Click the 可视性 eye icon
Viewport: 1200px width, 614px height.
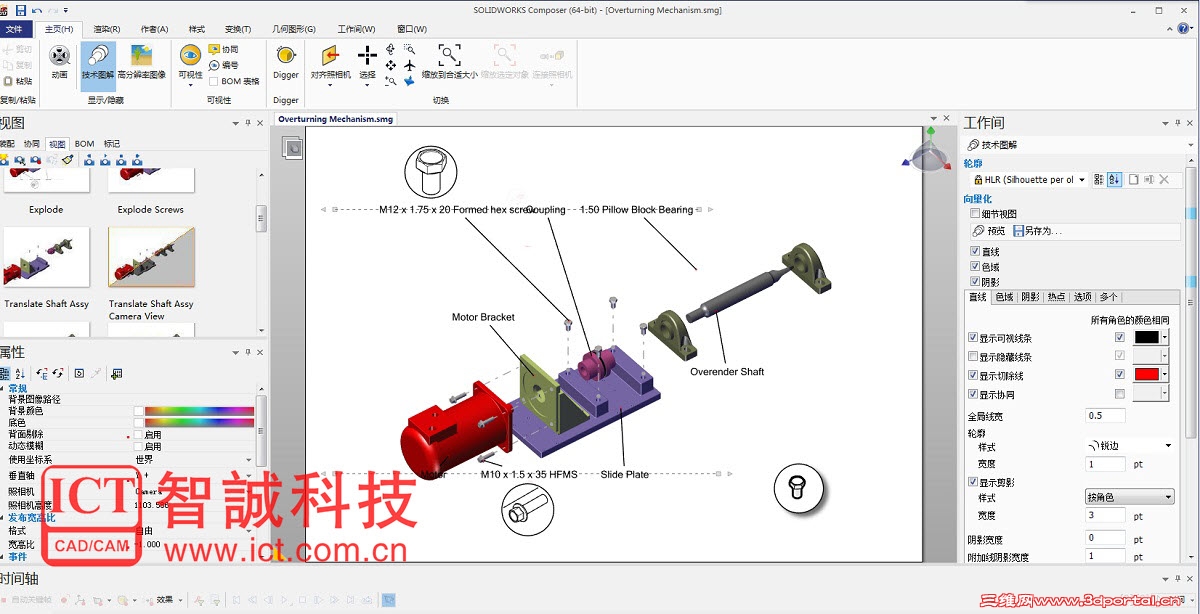[190, 55]
